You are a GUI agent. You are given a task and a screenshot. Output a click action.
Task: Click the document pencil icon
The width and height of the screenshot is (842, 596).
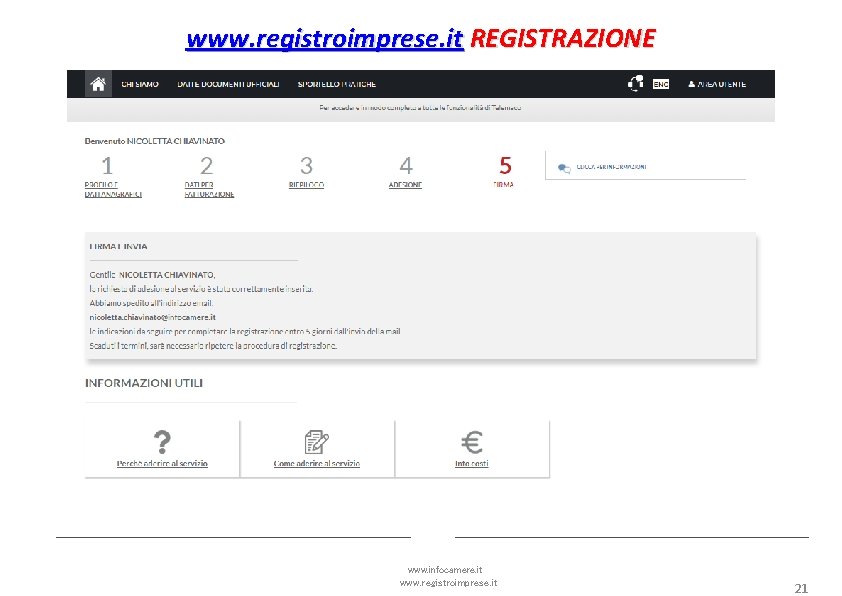coord(317,442)
